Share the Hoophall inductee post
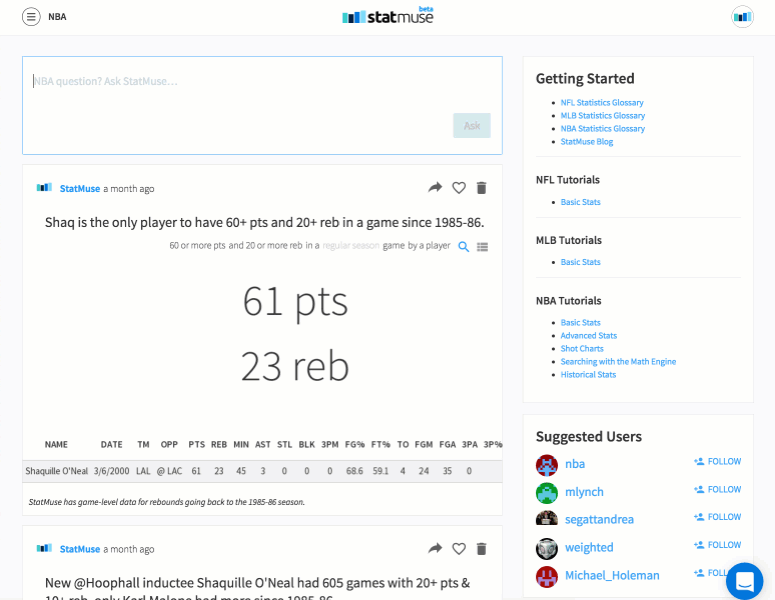Image resolution: width=775 pixels, height=600 pixels. (435, 548)
